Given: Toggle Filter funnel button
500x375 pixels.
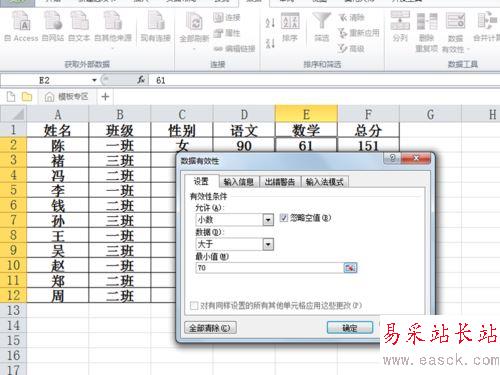Looking at the screenshot, I should [x=322, y=27].
